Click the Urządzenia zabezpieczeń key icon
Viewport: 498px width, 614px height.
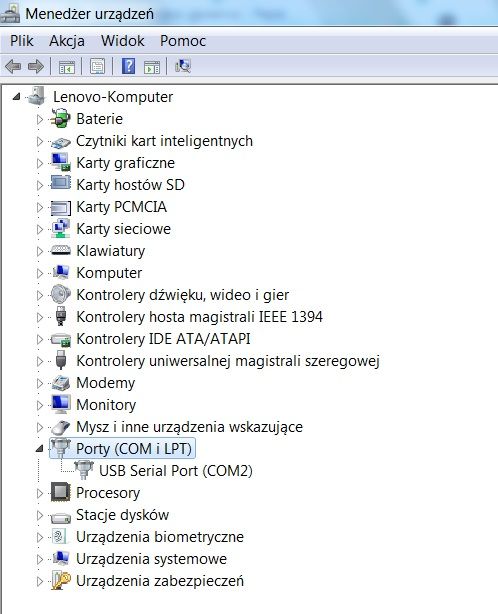[x=61, y=581]
